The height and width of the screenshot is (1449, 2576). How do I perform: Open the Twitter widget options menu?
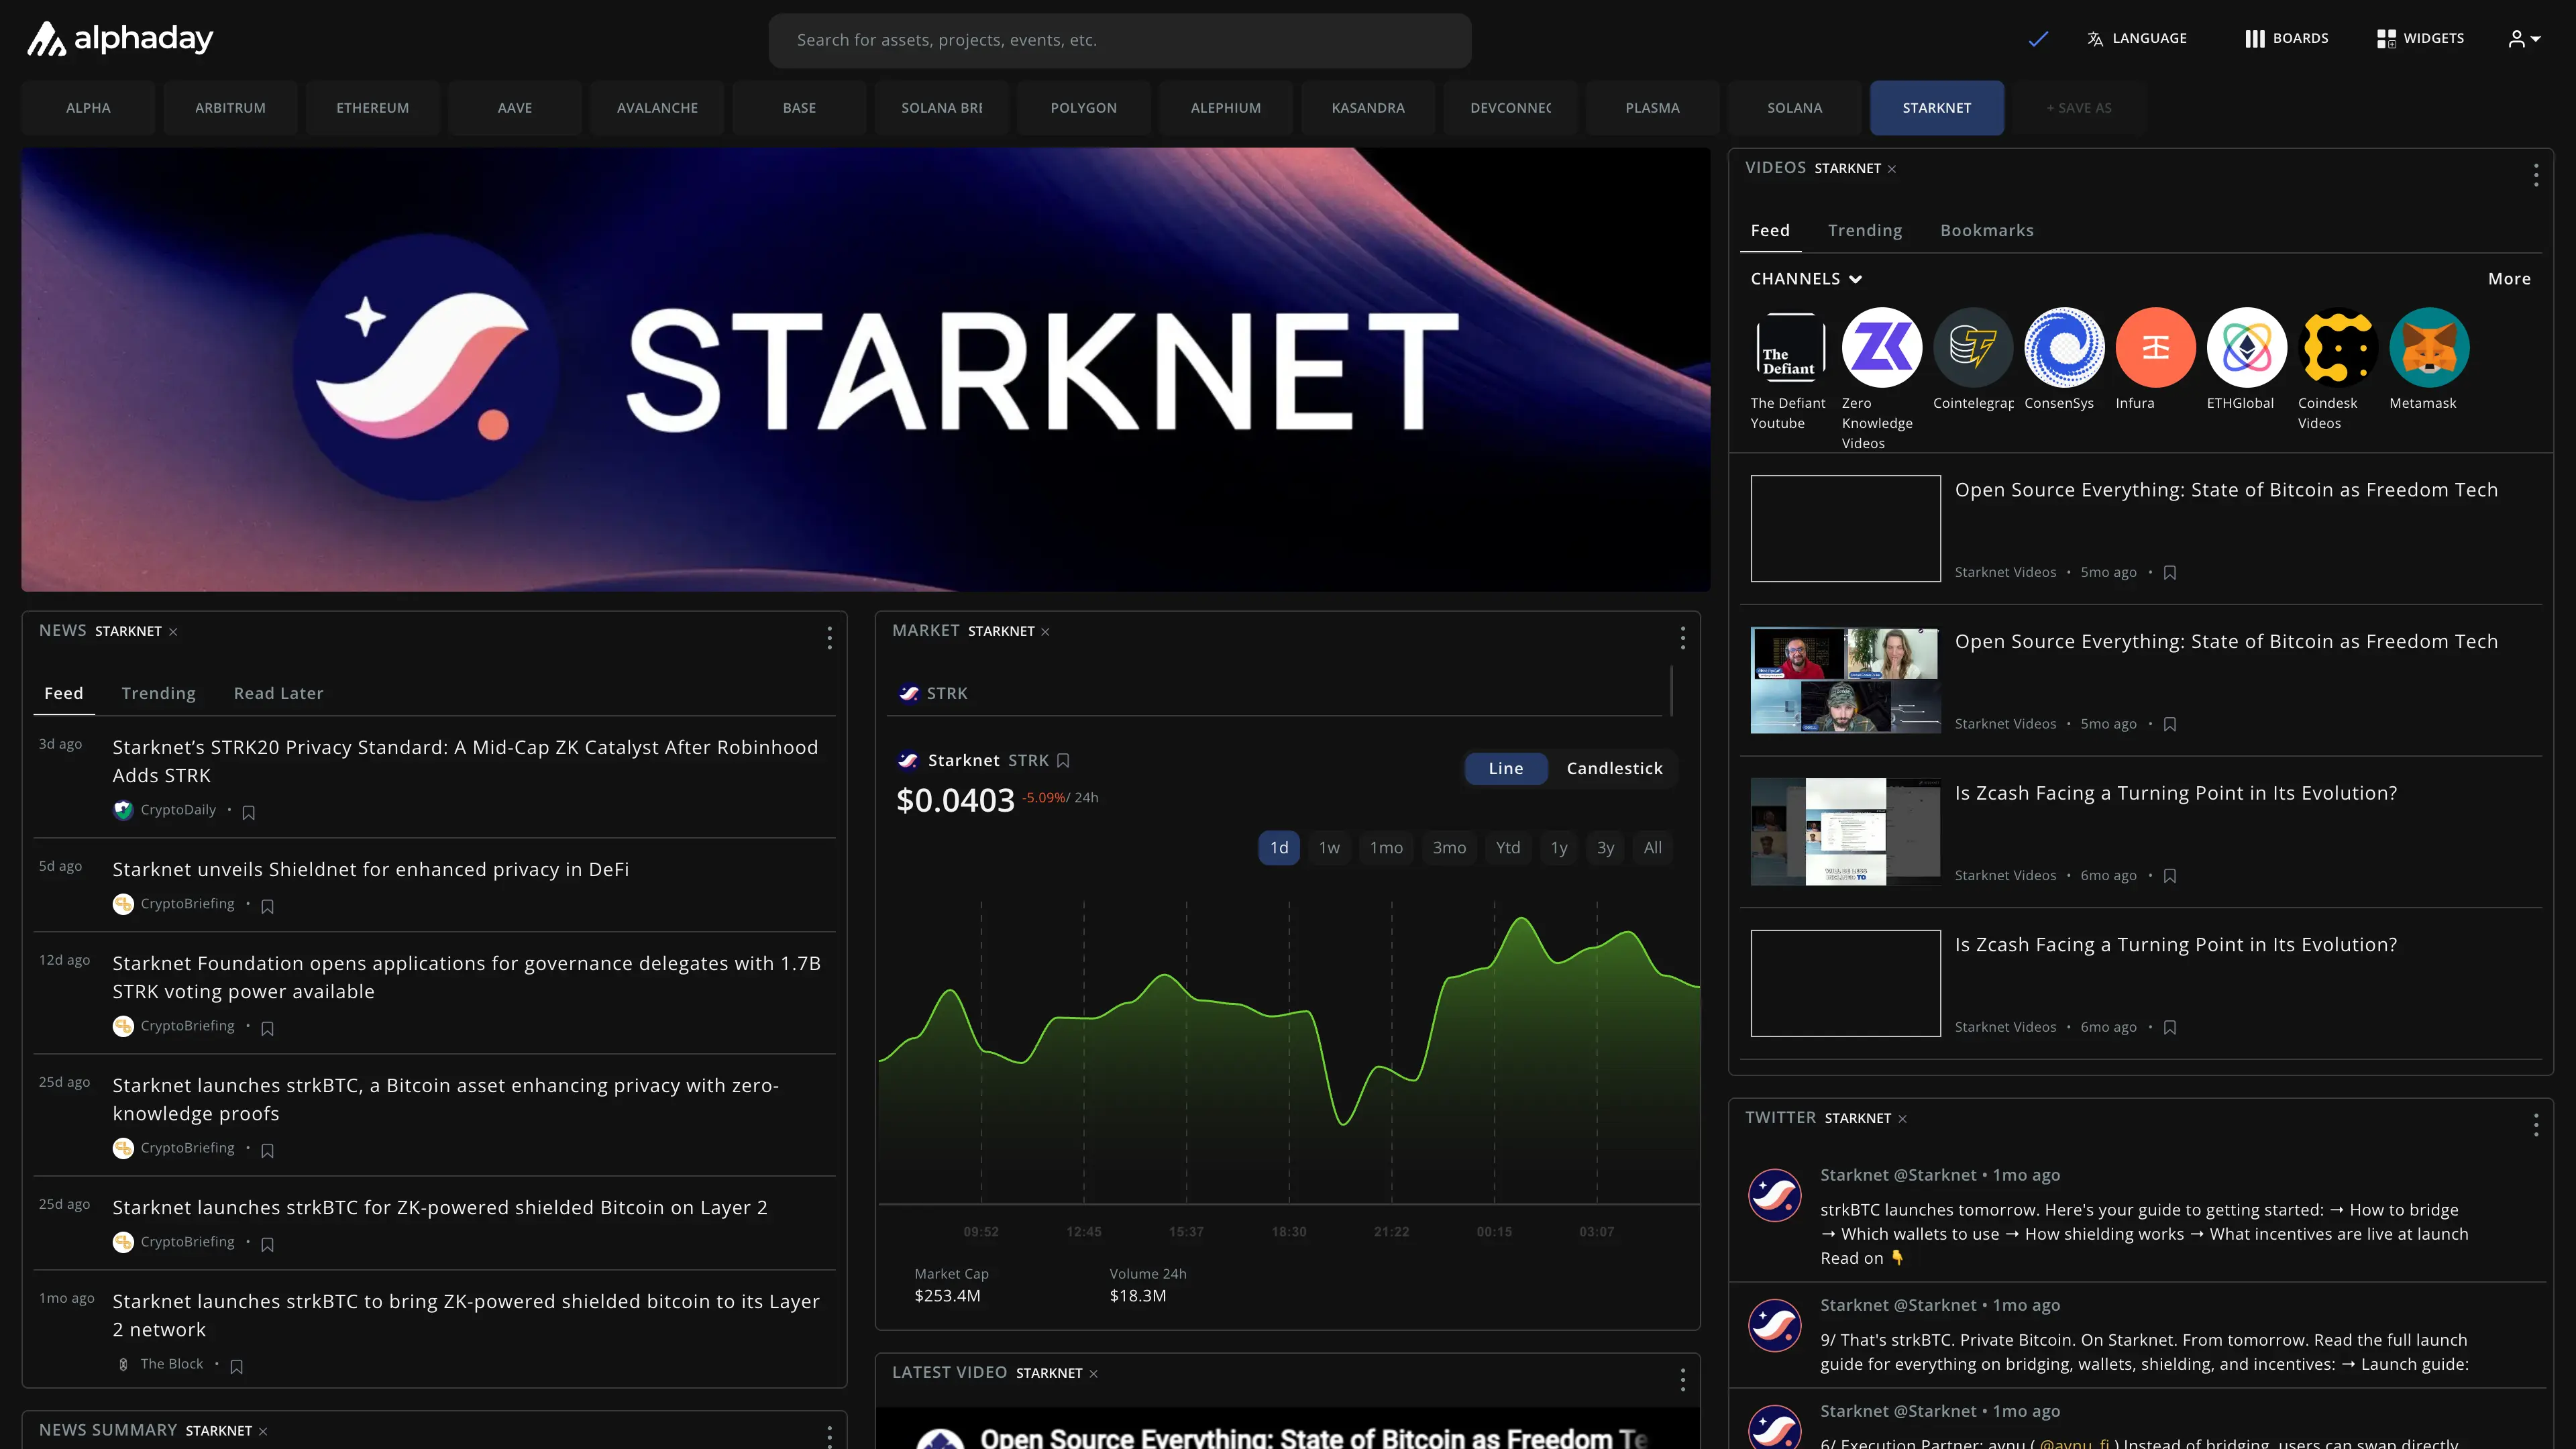click(2535, 1125)
